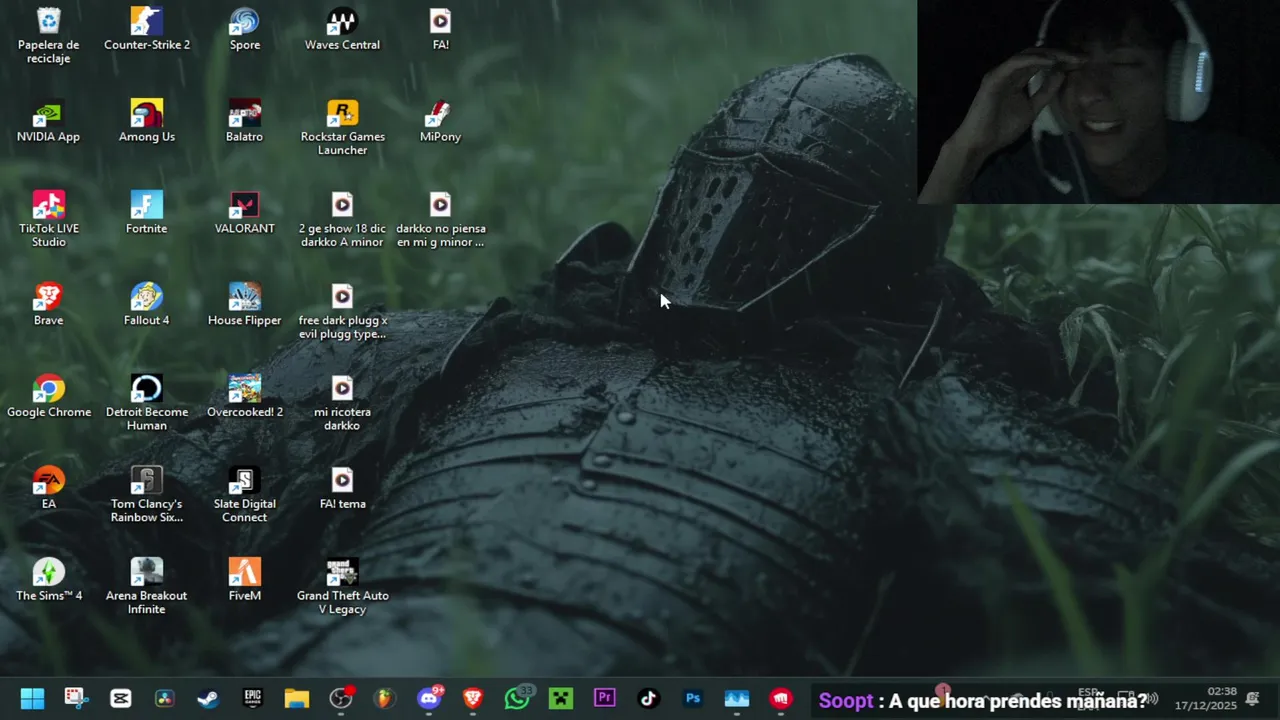
Task: Select the Balatro game icon
Action: click(x=244, y=120)
